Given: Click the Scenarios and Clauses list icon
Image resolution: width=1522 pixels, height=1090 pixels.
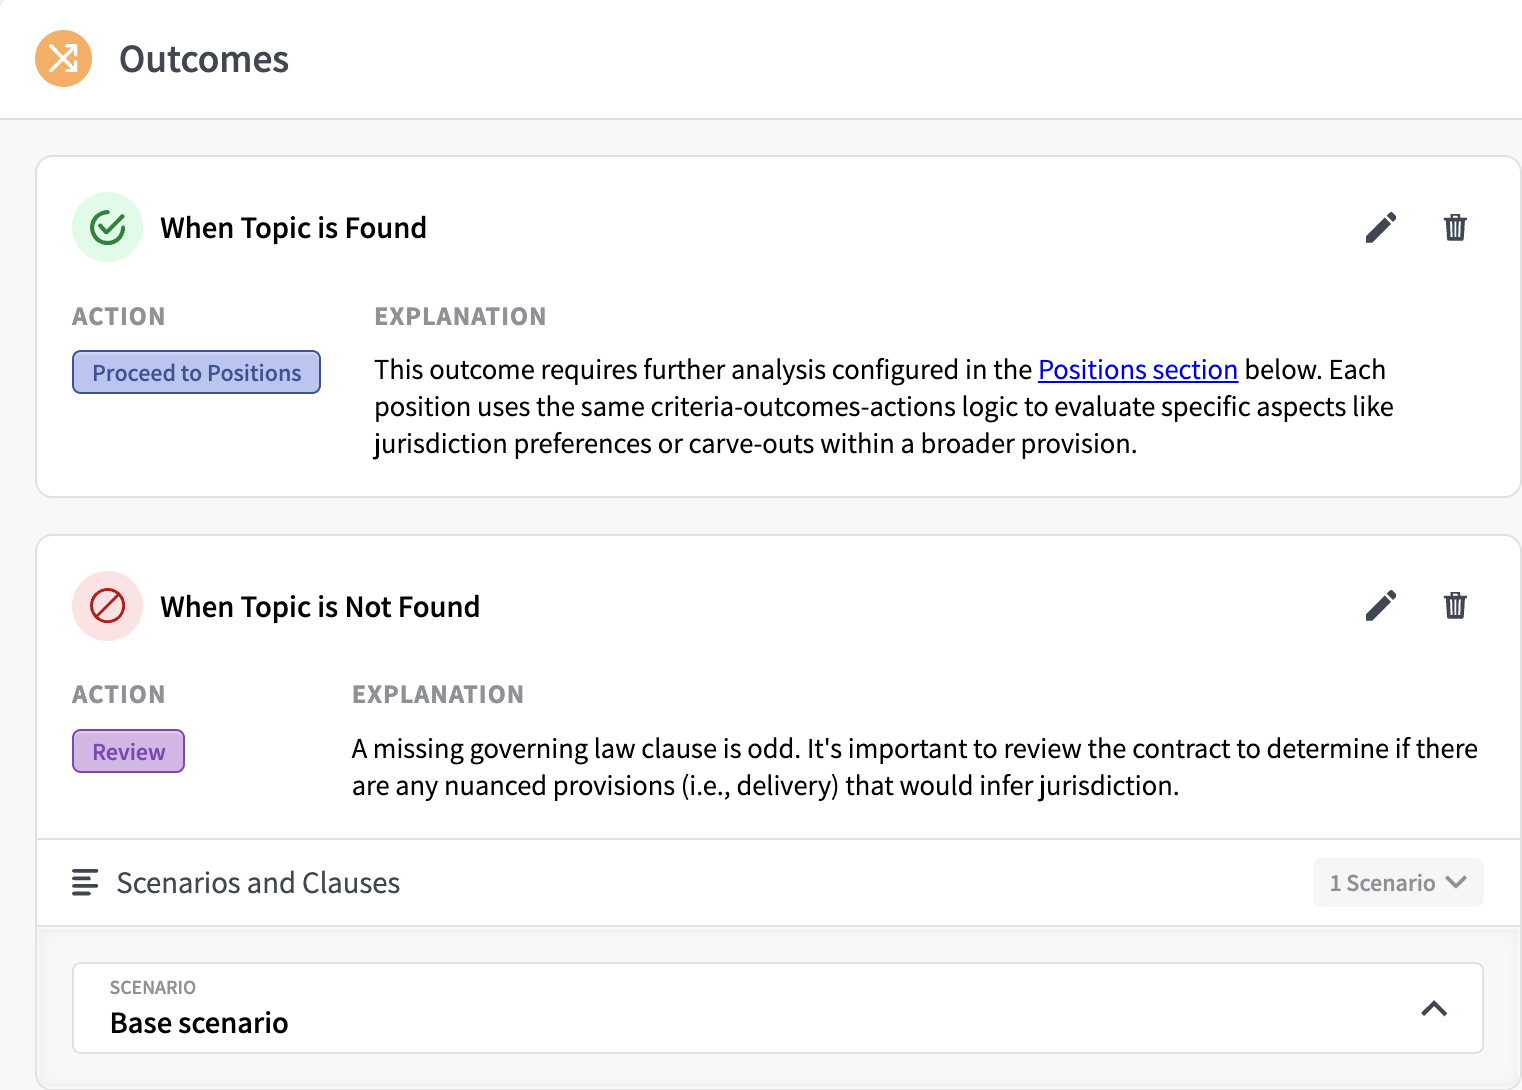Looking at the screenshot, I should pyautogui.click(x=85, y=883).
